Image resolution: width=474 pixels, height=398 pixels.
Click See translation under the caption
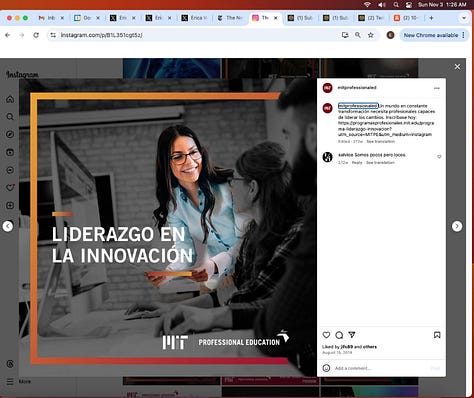point(380,142)
